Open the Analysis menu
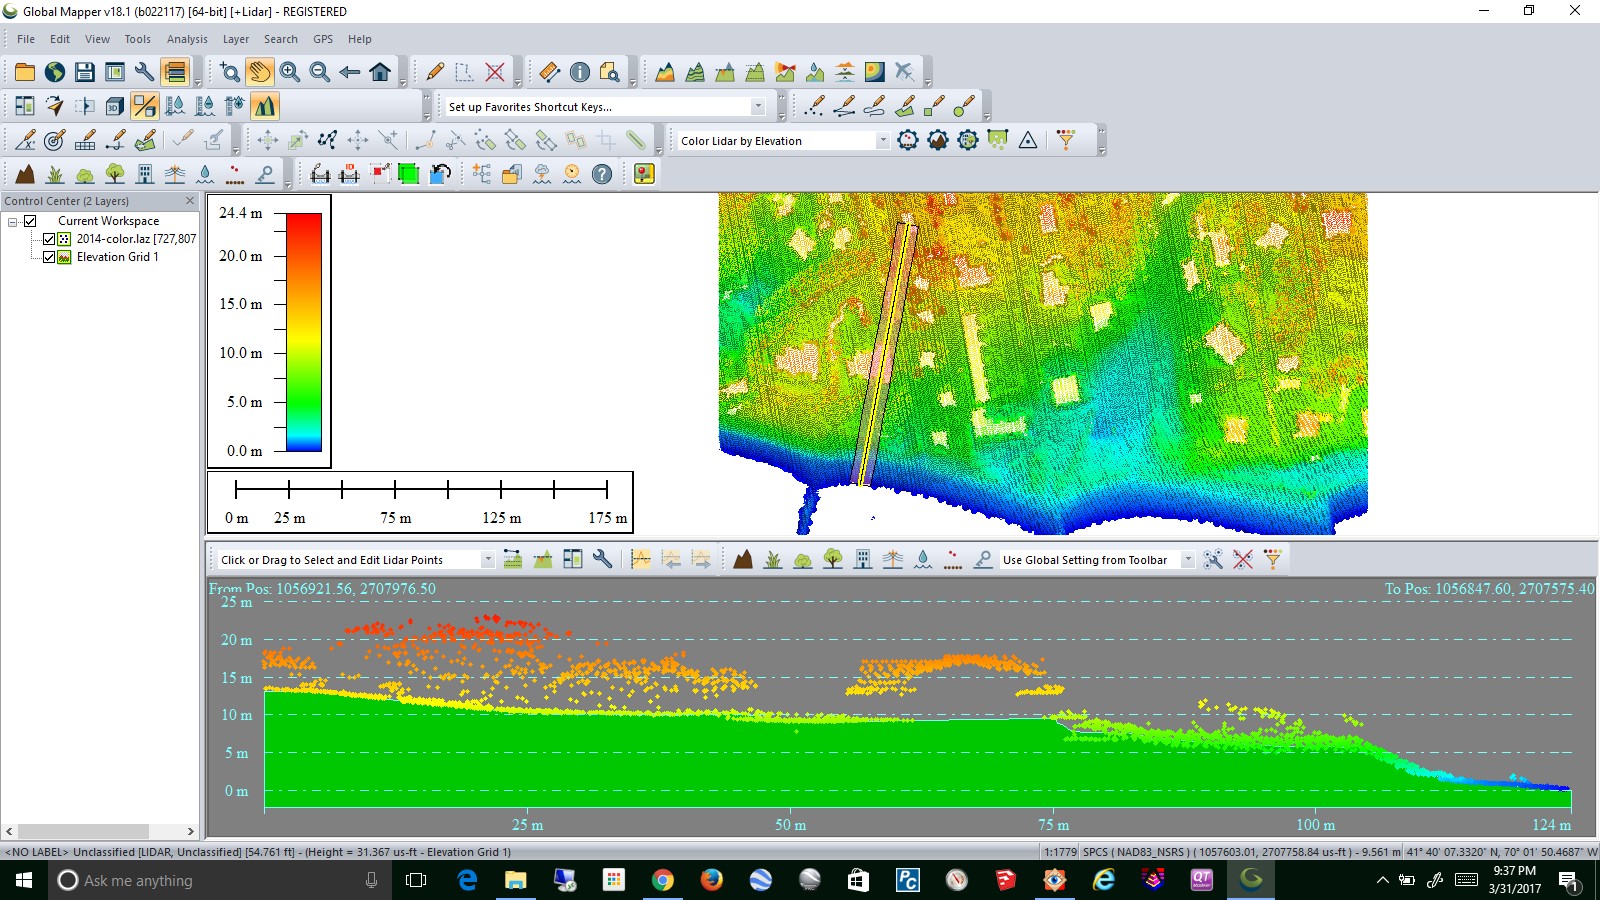The image size is (1600, 900). pos(187,39)
